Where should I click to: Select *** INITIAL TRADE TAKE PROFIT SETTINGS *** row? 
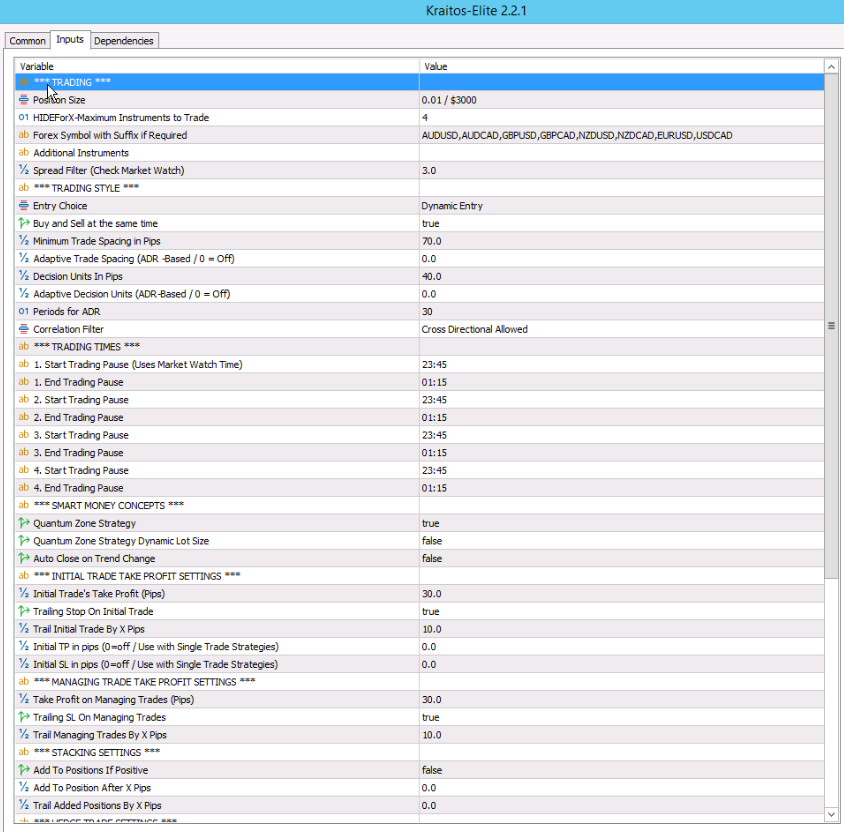click(x=419, y=576)
